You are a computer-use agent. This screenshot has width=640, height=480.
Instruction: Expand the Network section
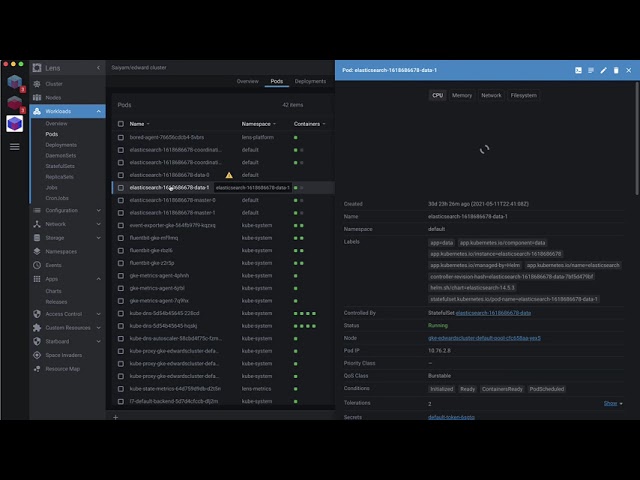click(98, 224)
